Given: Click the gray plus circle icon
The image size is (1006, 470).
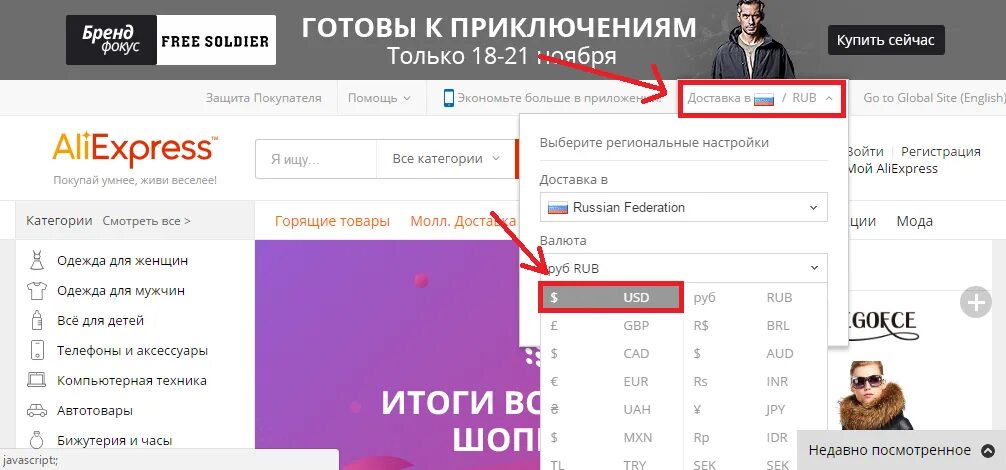Looking at the screenshot, I should [x=975, y=302].
